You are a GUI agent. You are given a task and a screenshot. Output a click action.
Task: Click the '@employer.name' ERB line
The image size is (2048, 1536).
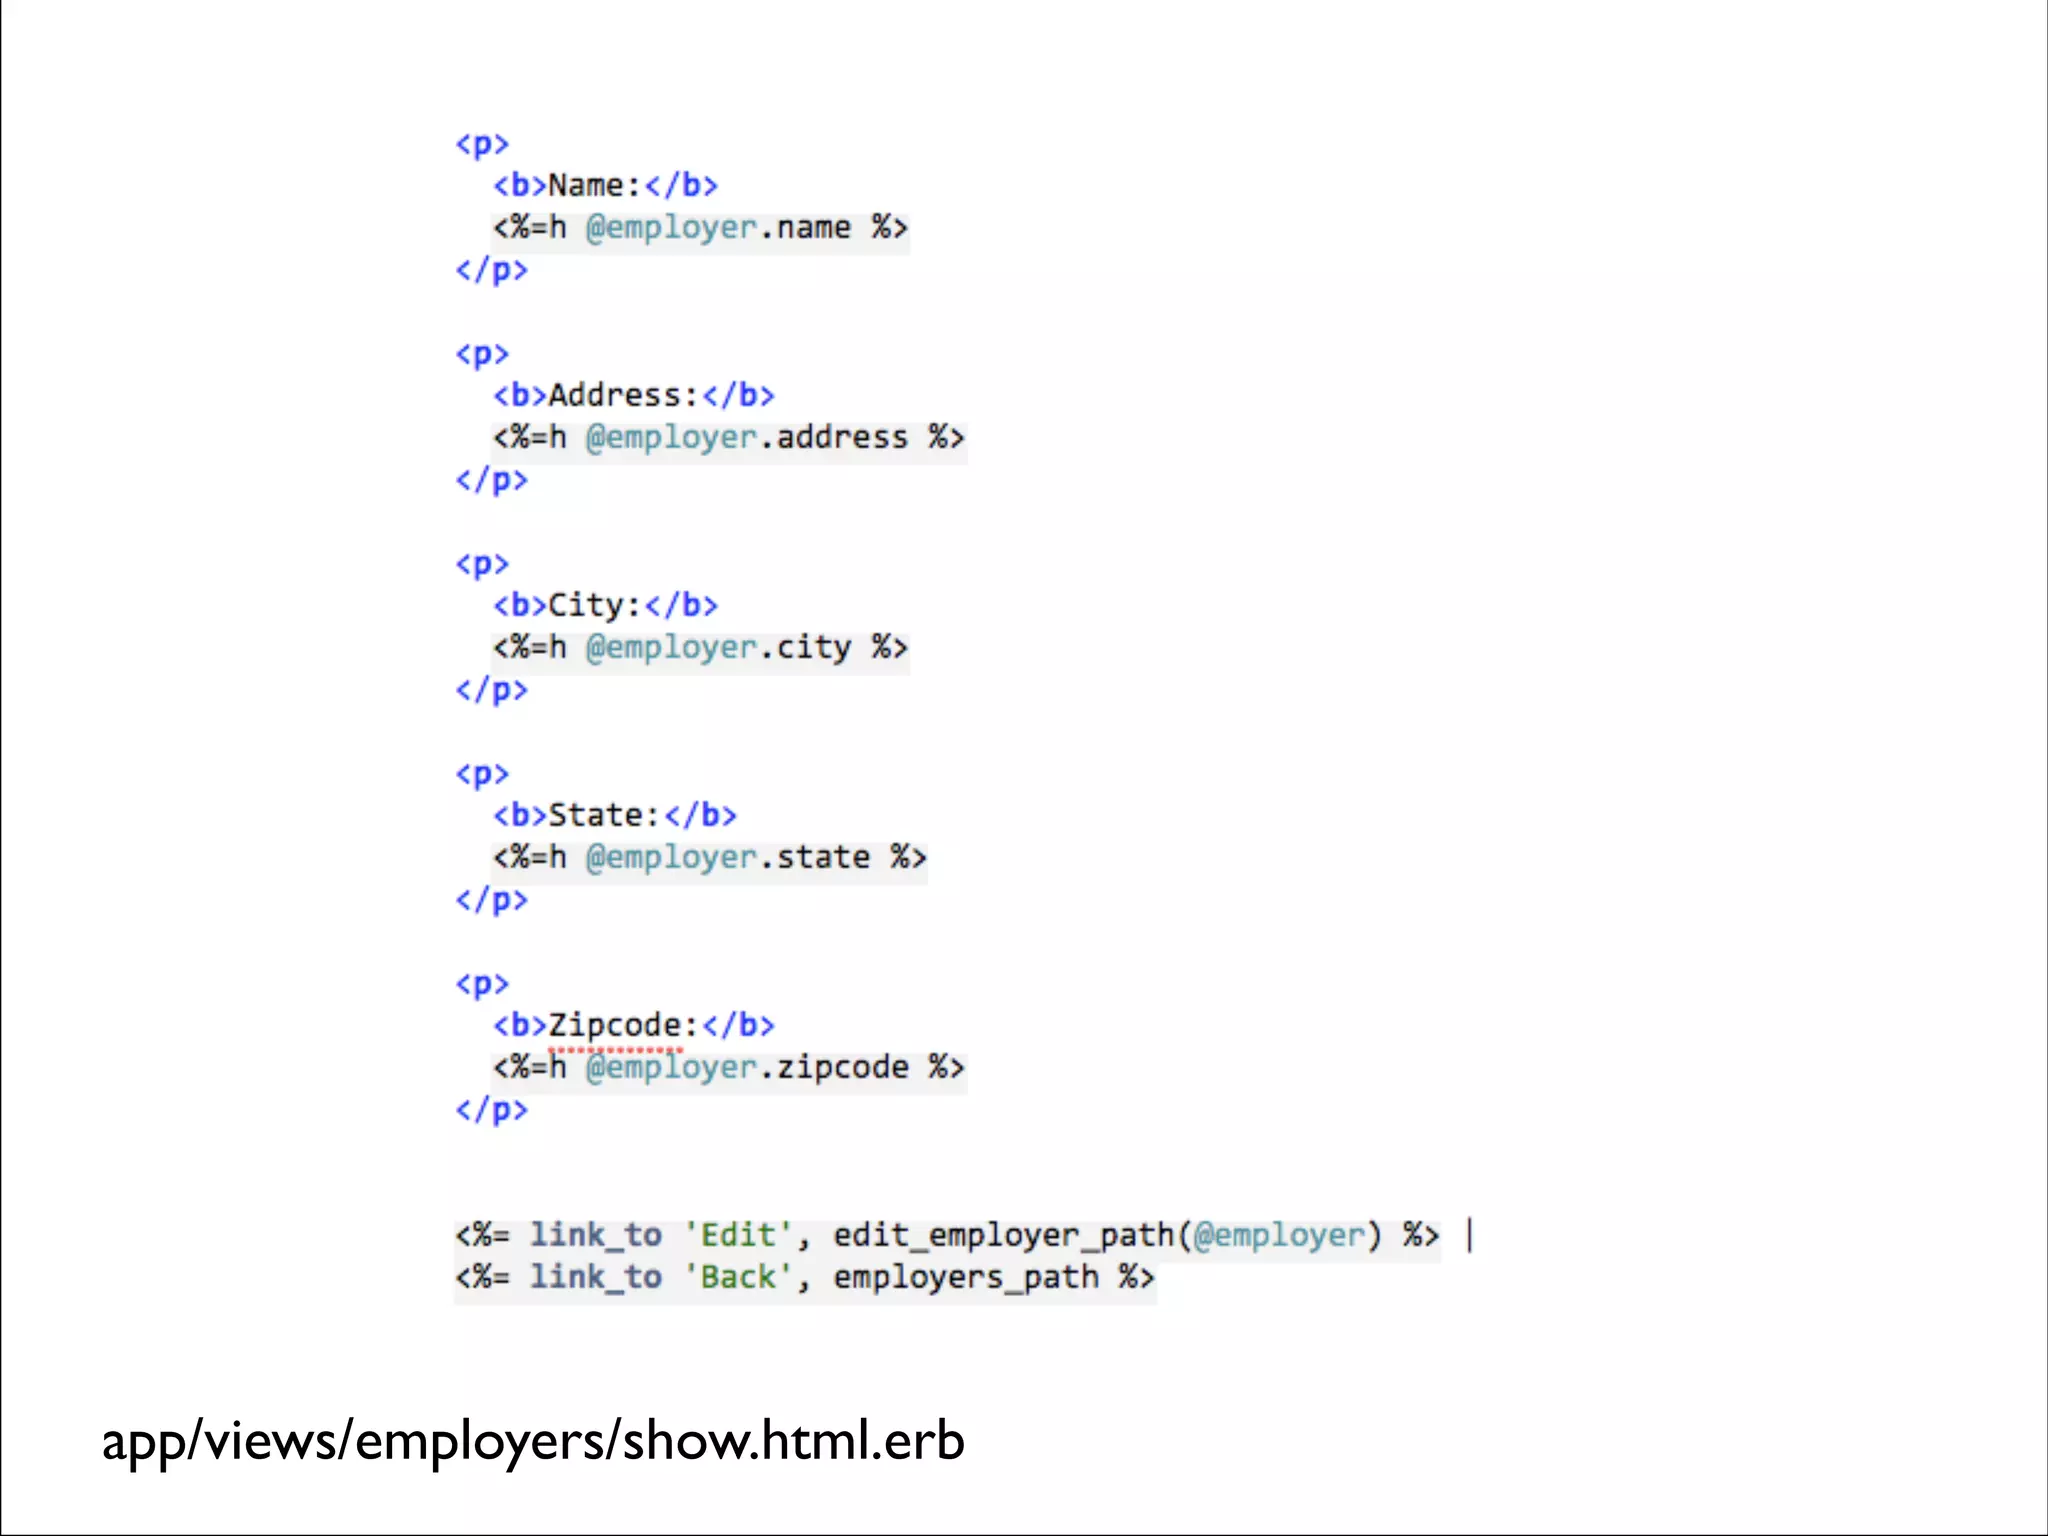(701, 229)
